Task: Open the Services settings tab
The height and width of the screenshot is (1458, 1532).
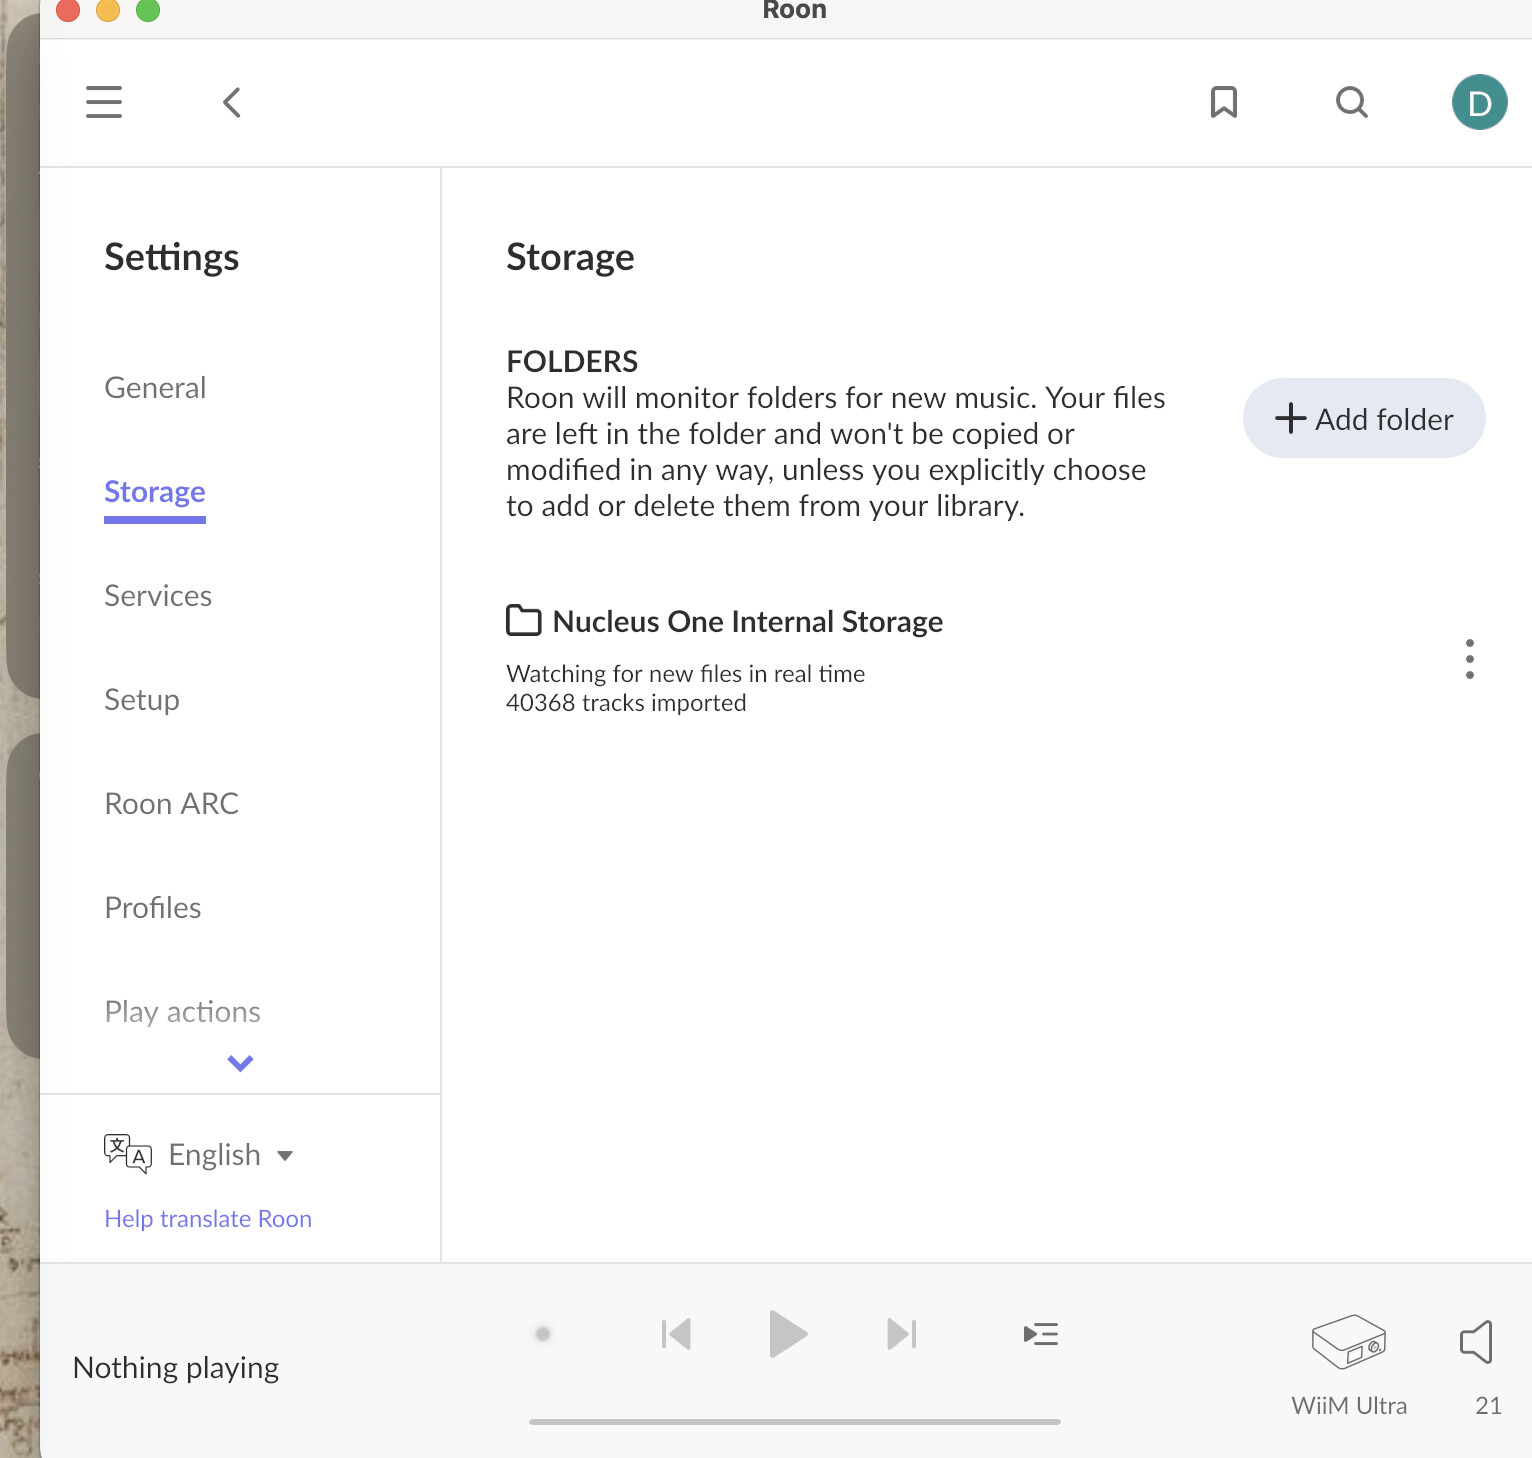Action: click(158, 596)
